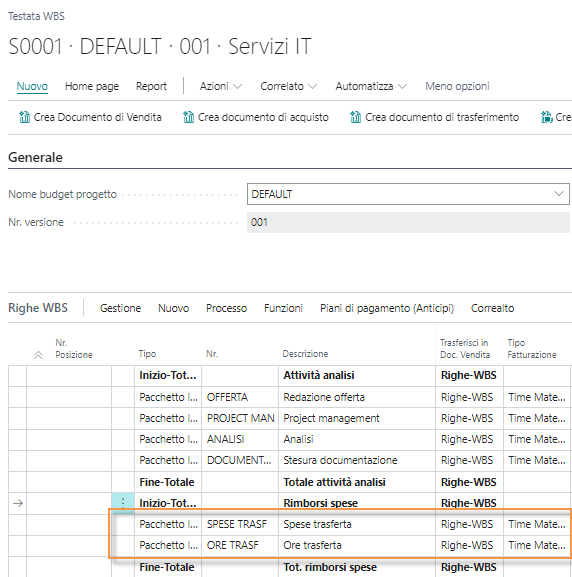Viewport: 572px width, 577px height.
Task: Click the Descrizione column header
Action: tap(305, 354)
